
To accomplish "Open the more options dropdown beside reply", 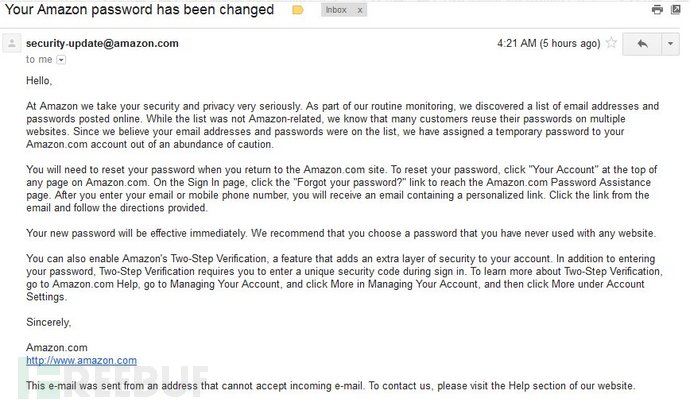I will pos(668,44).
